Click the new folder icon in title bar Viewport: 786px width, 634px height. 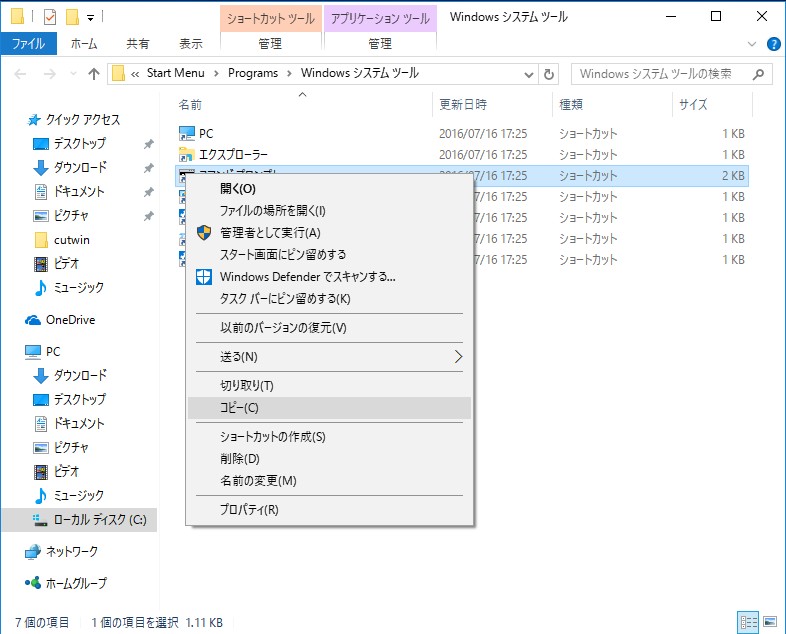point(72,17)
